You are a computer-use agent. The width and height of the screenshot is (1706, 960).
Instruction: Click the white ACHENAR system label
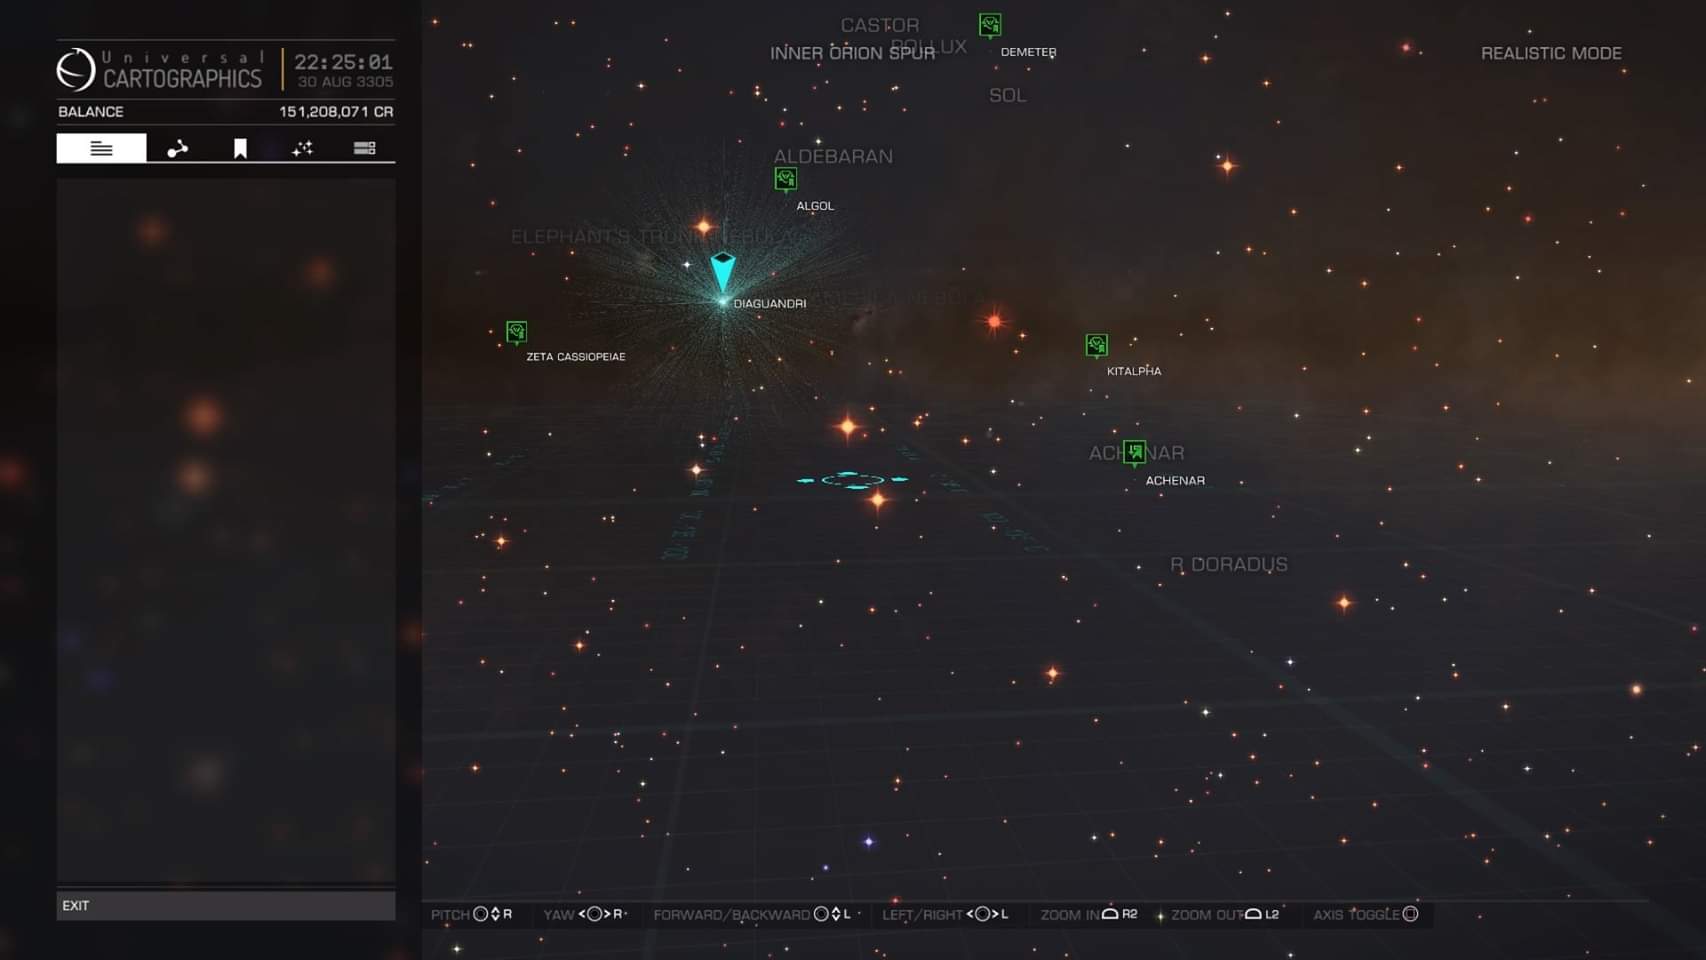coord(1175,480)
